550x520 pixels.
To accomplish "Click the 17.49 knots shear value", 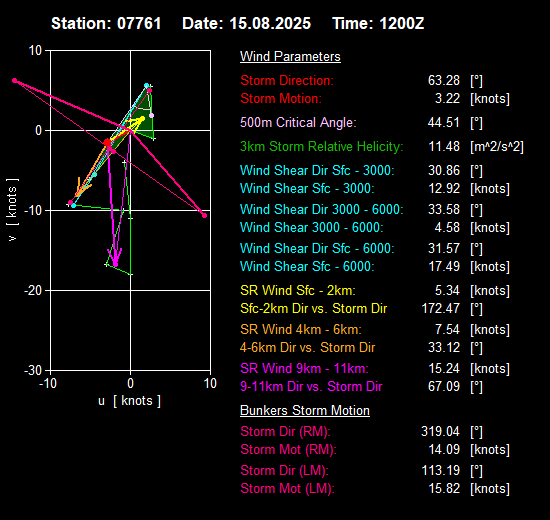I will [444, 266].
